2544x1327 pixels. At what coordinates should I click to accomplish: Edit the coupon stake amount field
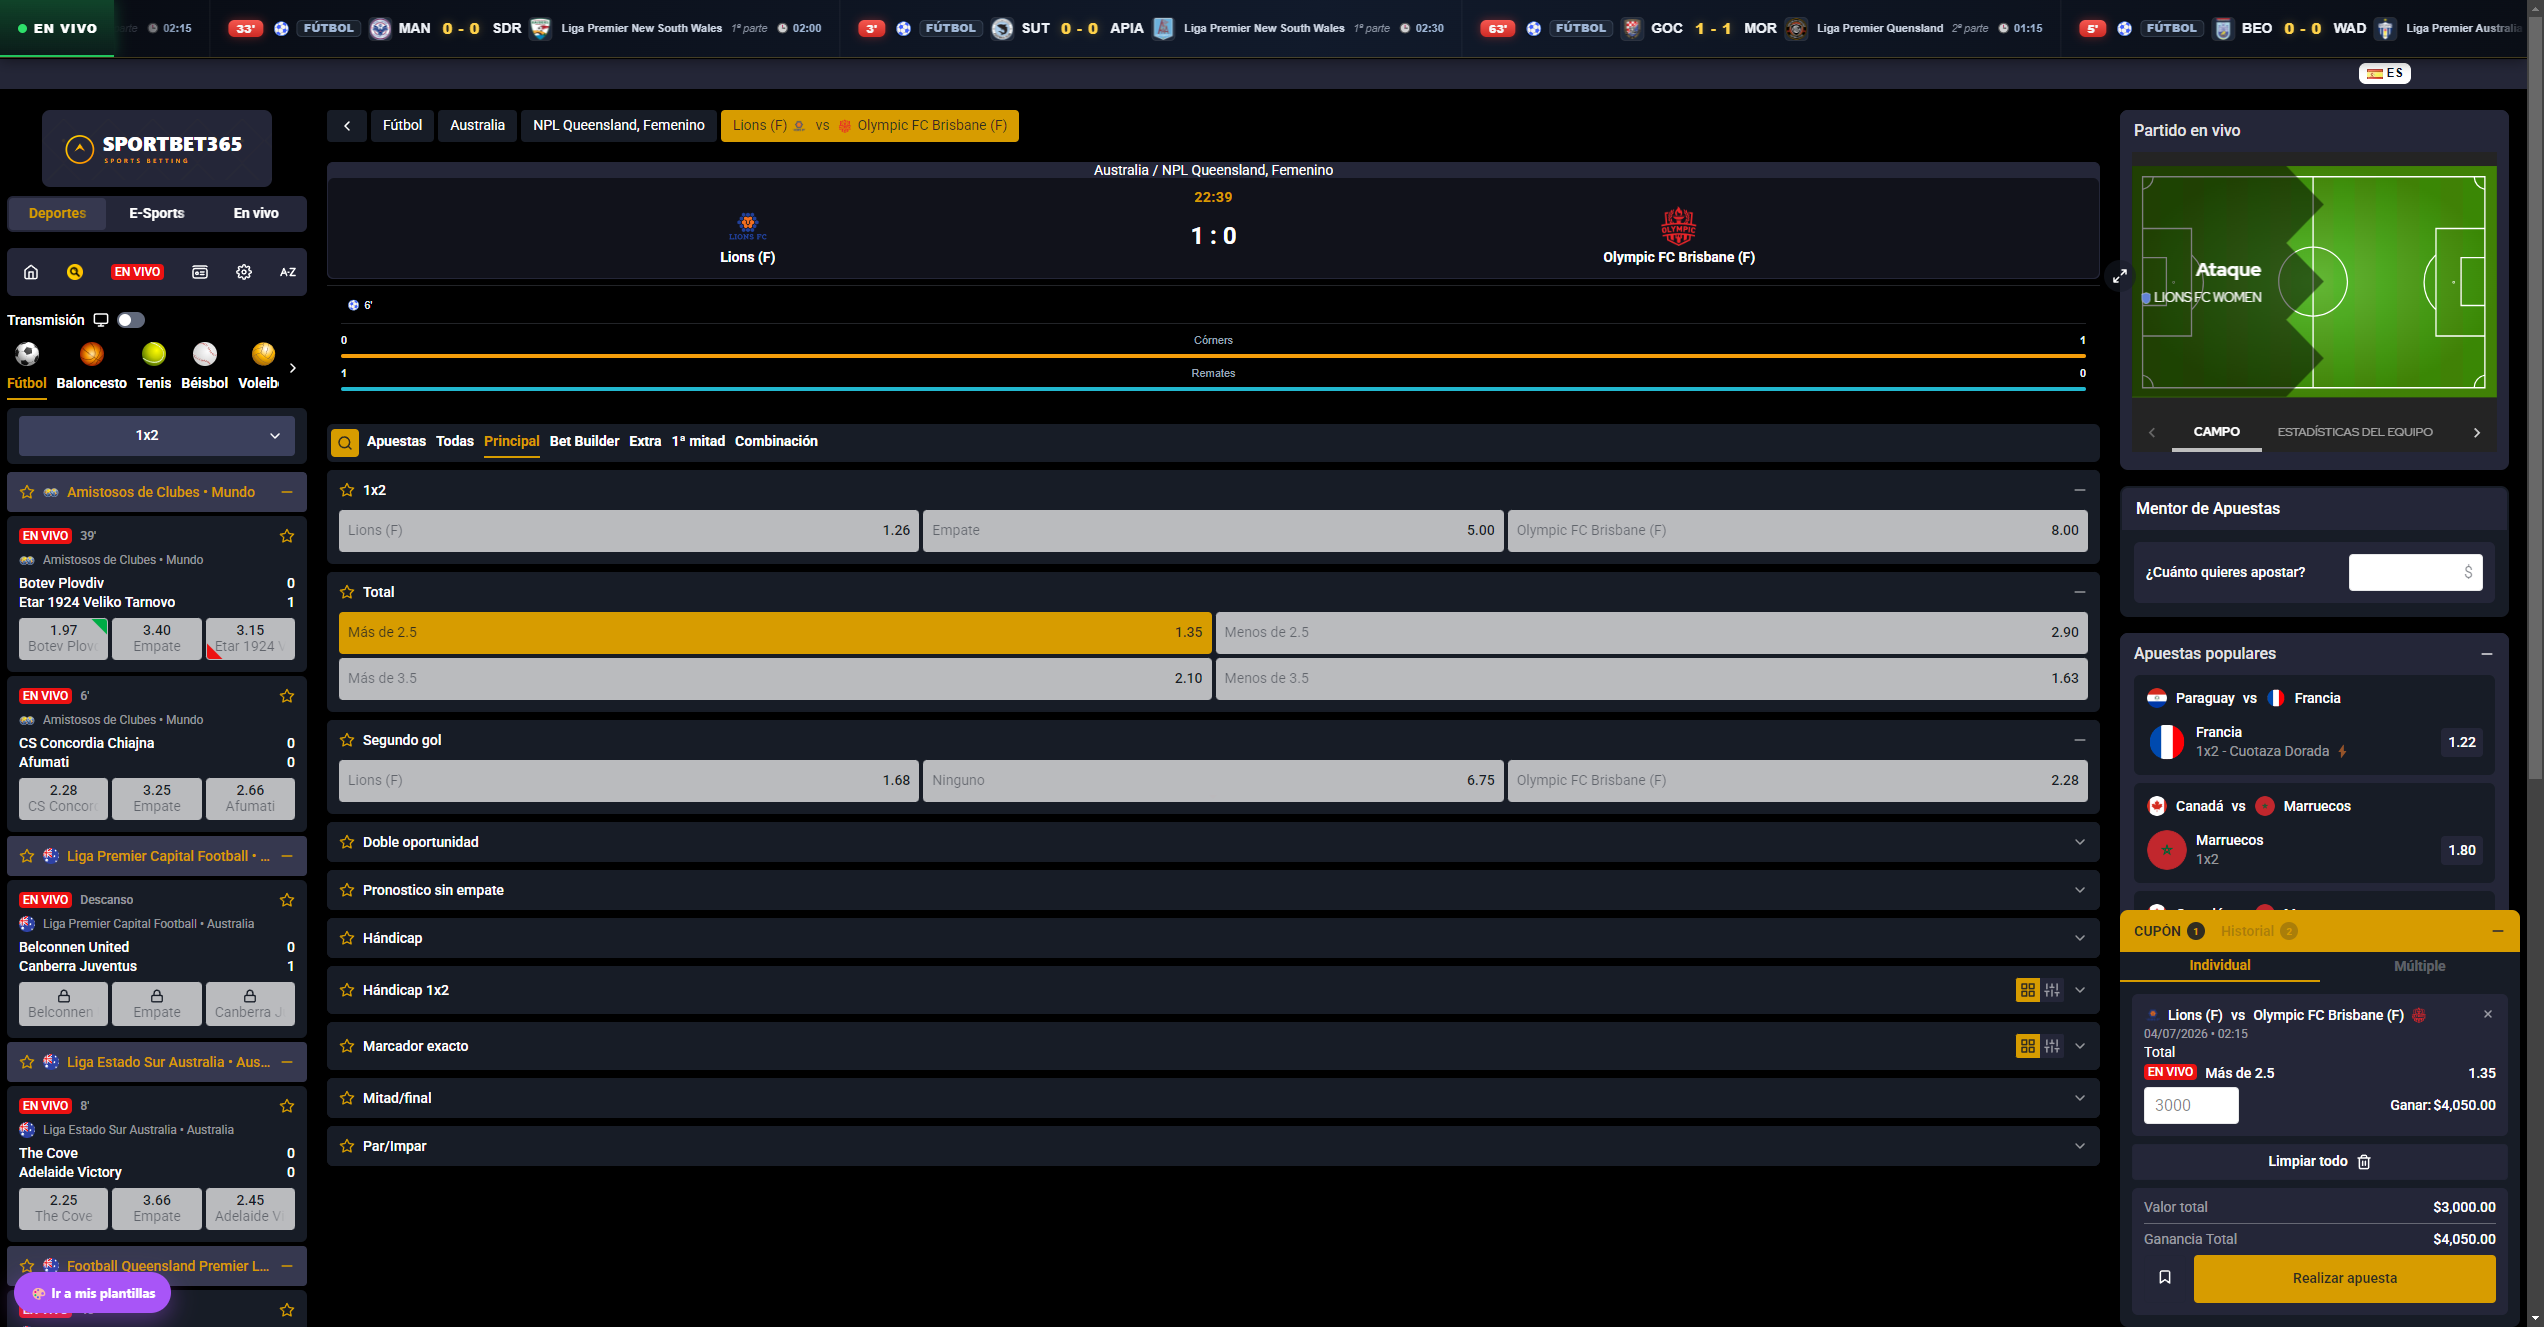point(2191,1105)
